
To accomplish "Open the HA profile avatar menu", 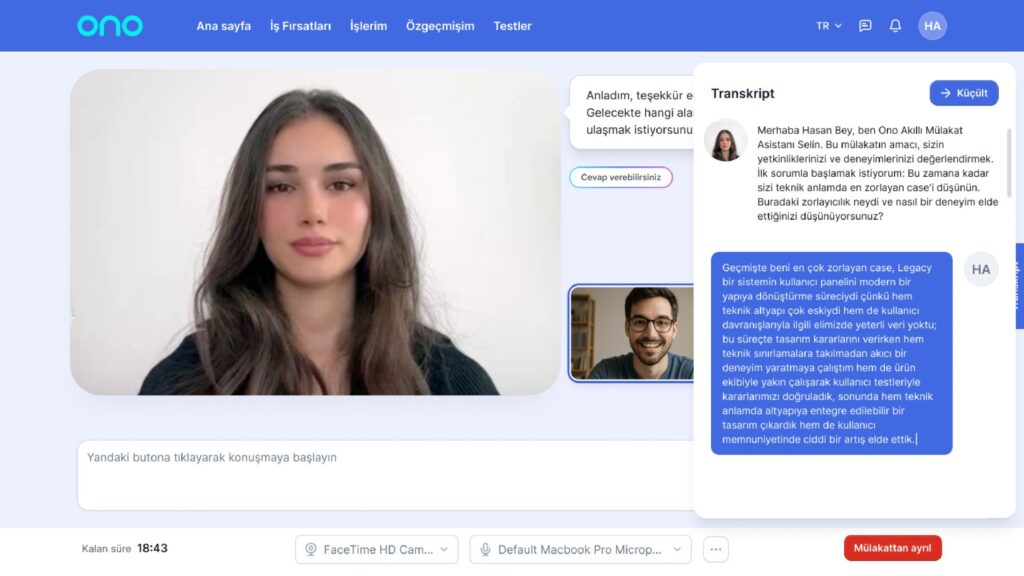I will click(932, 25).
